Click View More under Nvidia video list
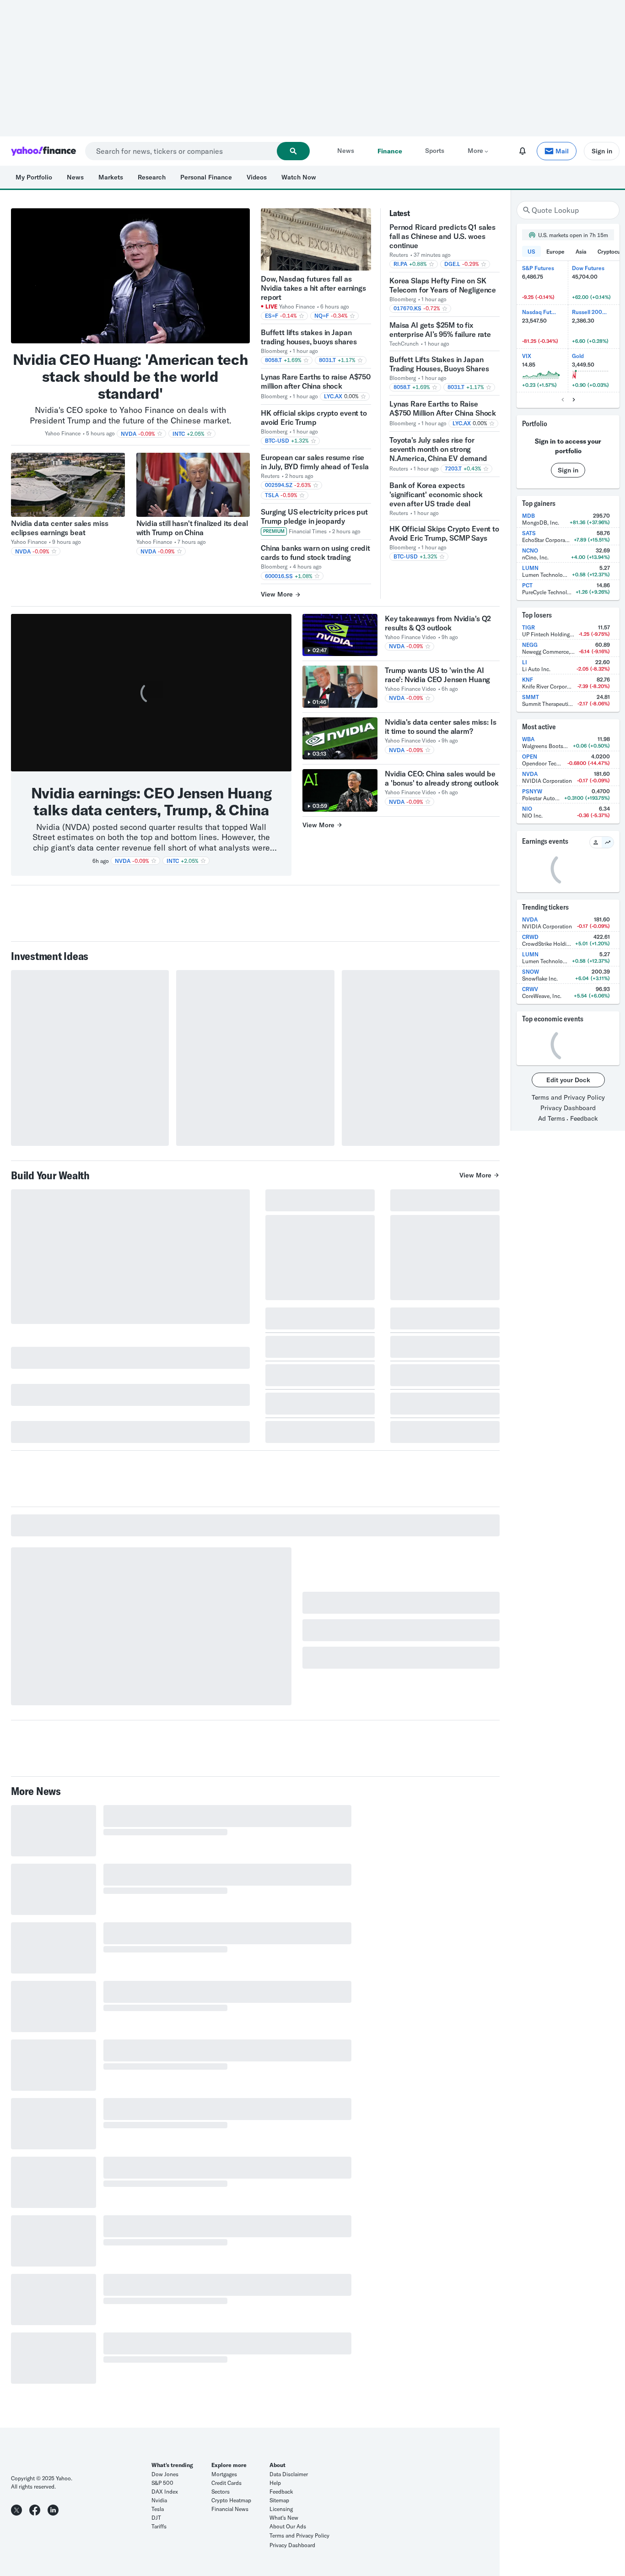 coord(322,825)
